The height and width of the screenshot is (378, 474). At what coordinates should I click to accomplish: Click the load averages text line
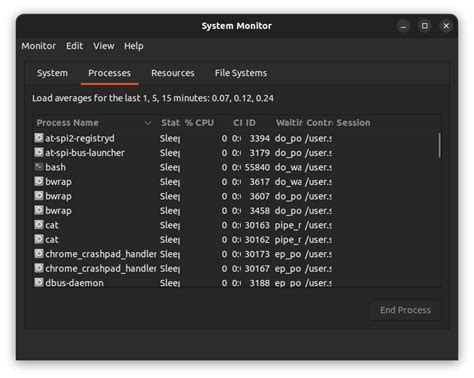tap(153, 98)
